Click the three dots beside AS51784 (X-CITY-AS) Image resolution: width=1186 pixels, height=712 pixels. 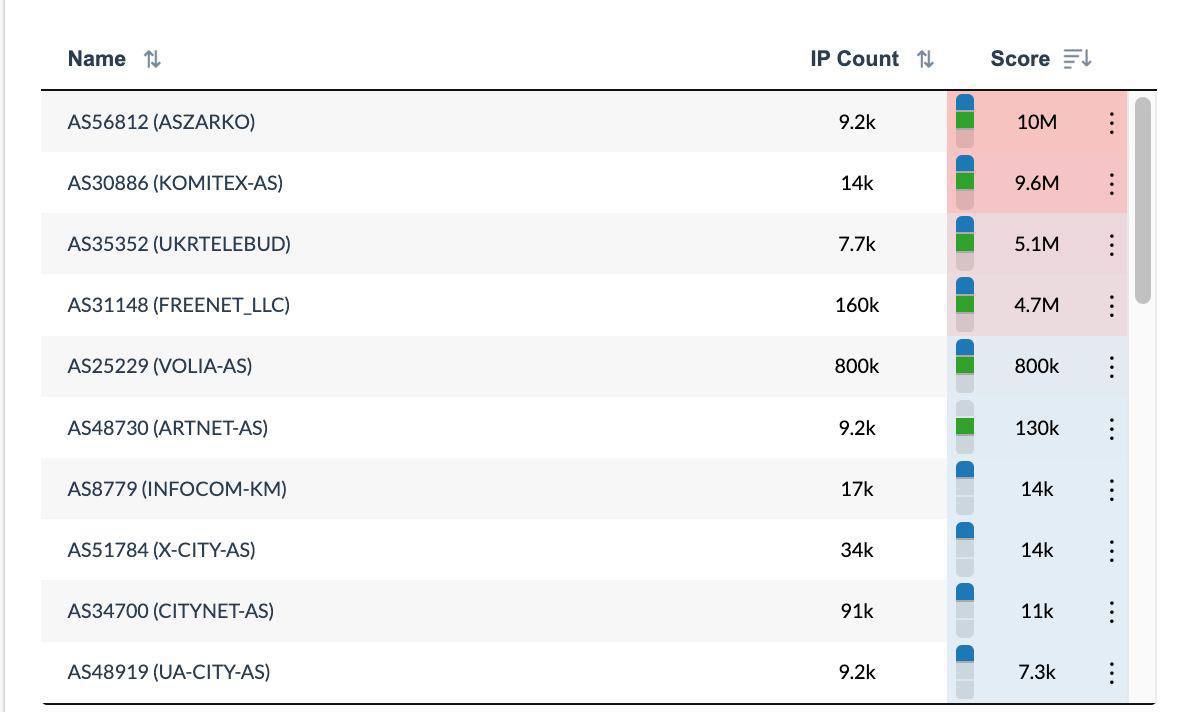click(x=1111, y=550)
